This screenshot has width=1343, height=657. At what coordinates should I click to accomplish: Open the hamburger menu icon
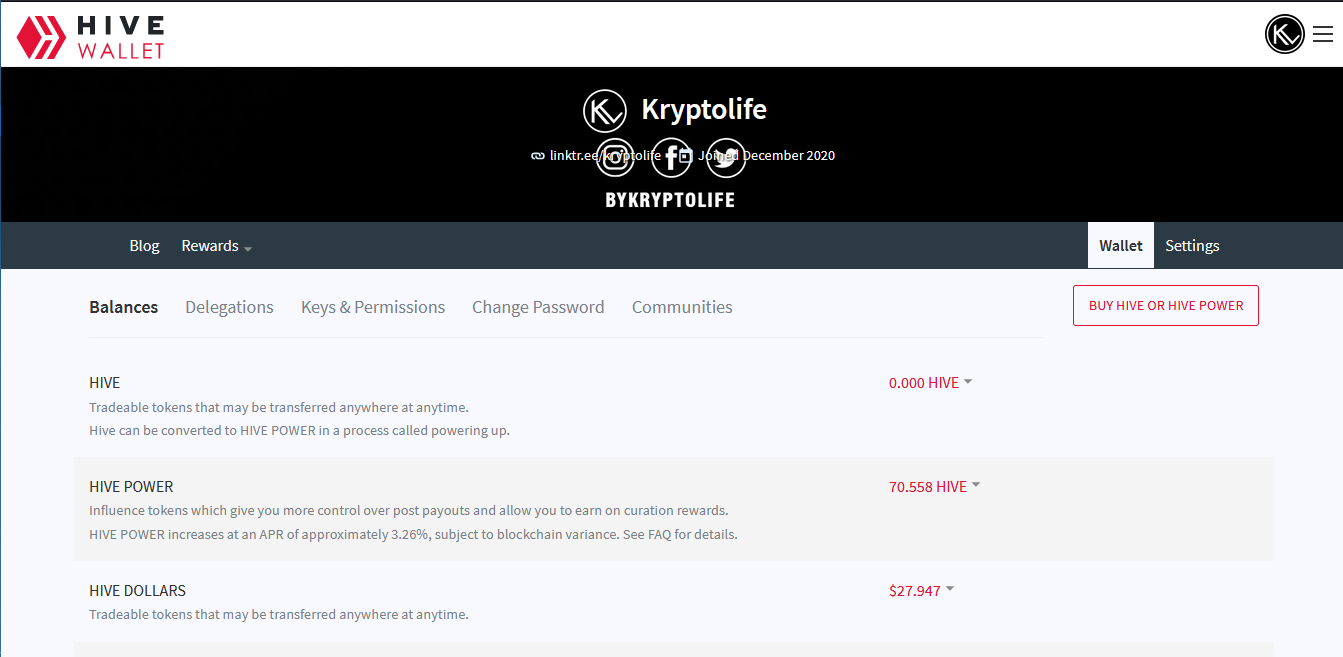click(1323, 34)
